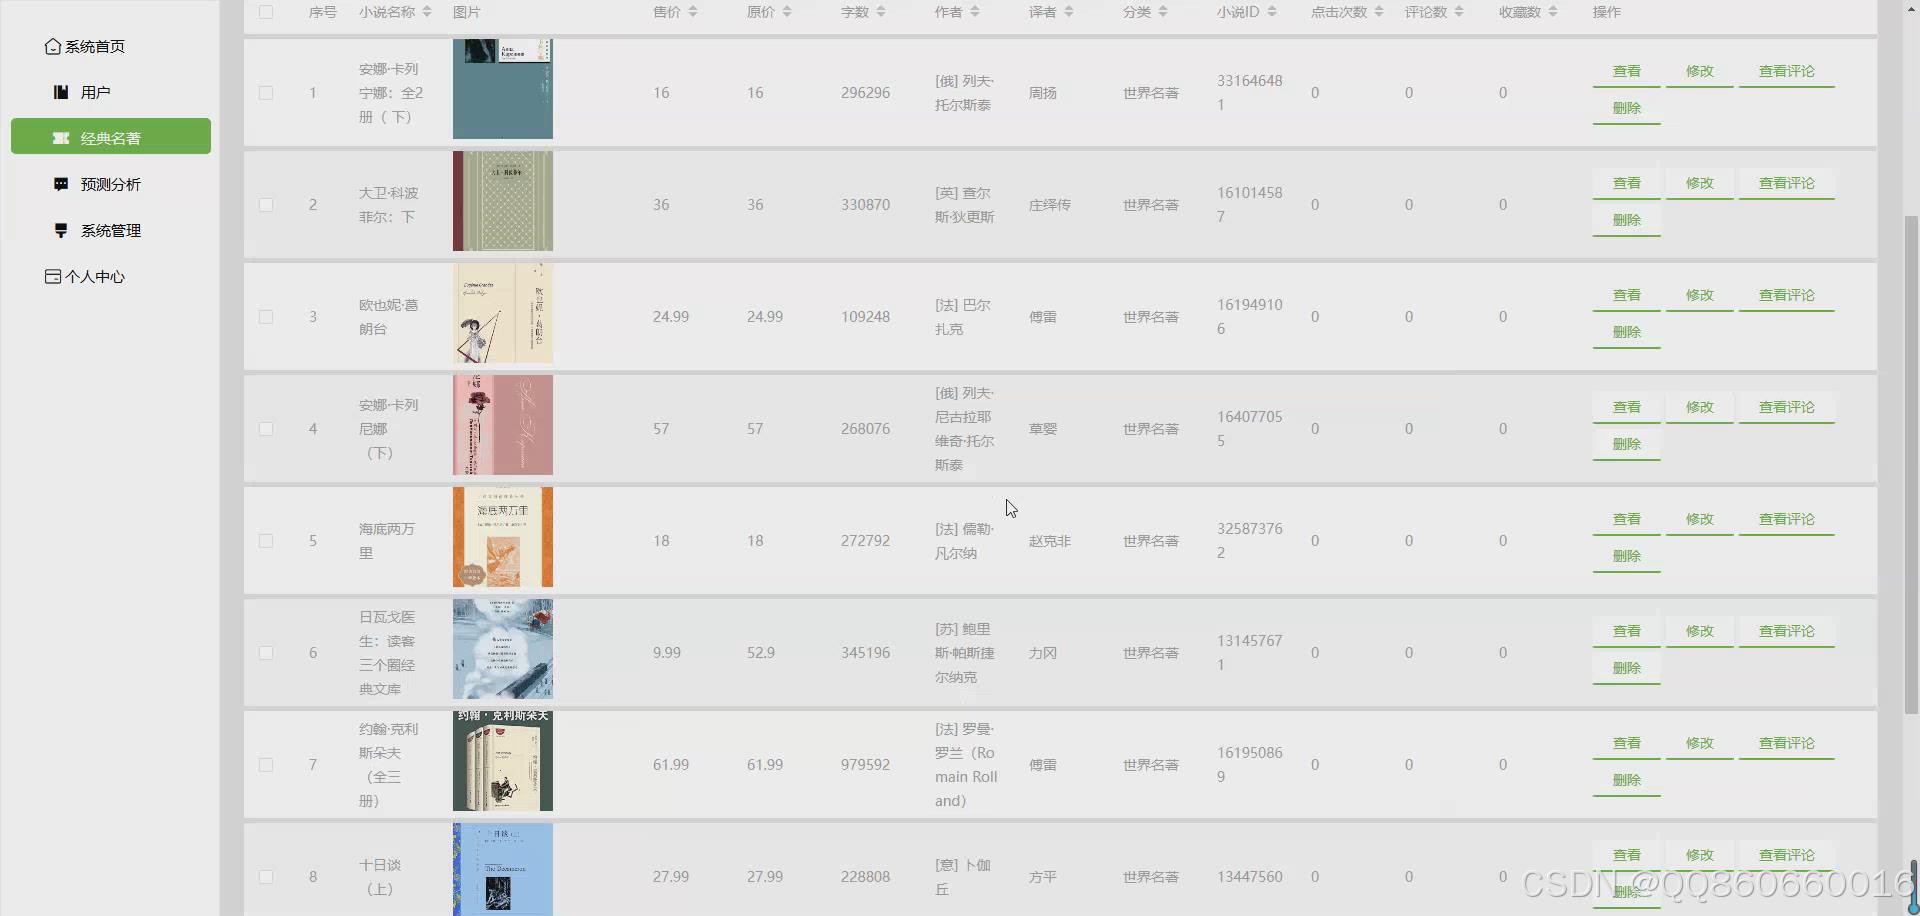Viewport: 1920px width, 916px height.
Task: Check the checkbox for row 7 约翰·克利斯朵夫
Action: (x=266, y=765)
